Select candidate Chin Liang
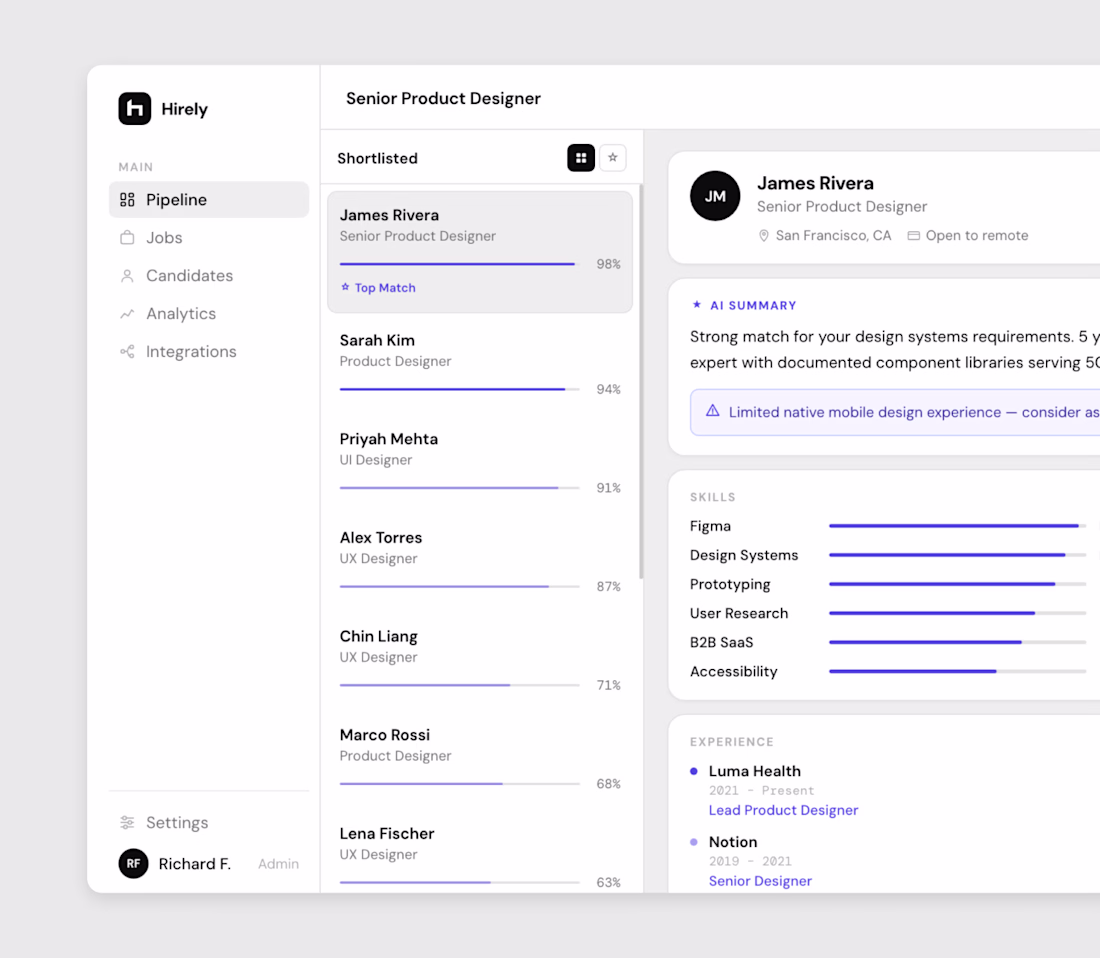This screenshot has height=958, width=1100. (x=480, y=661)
